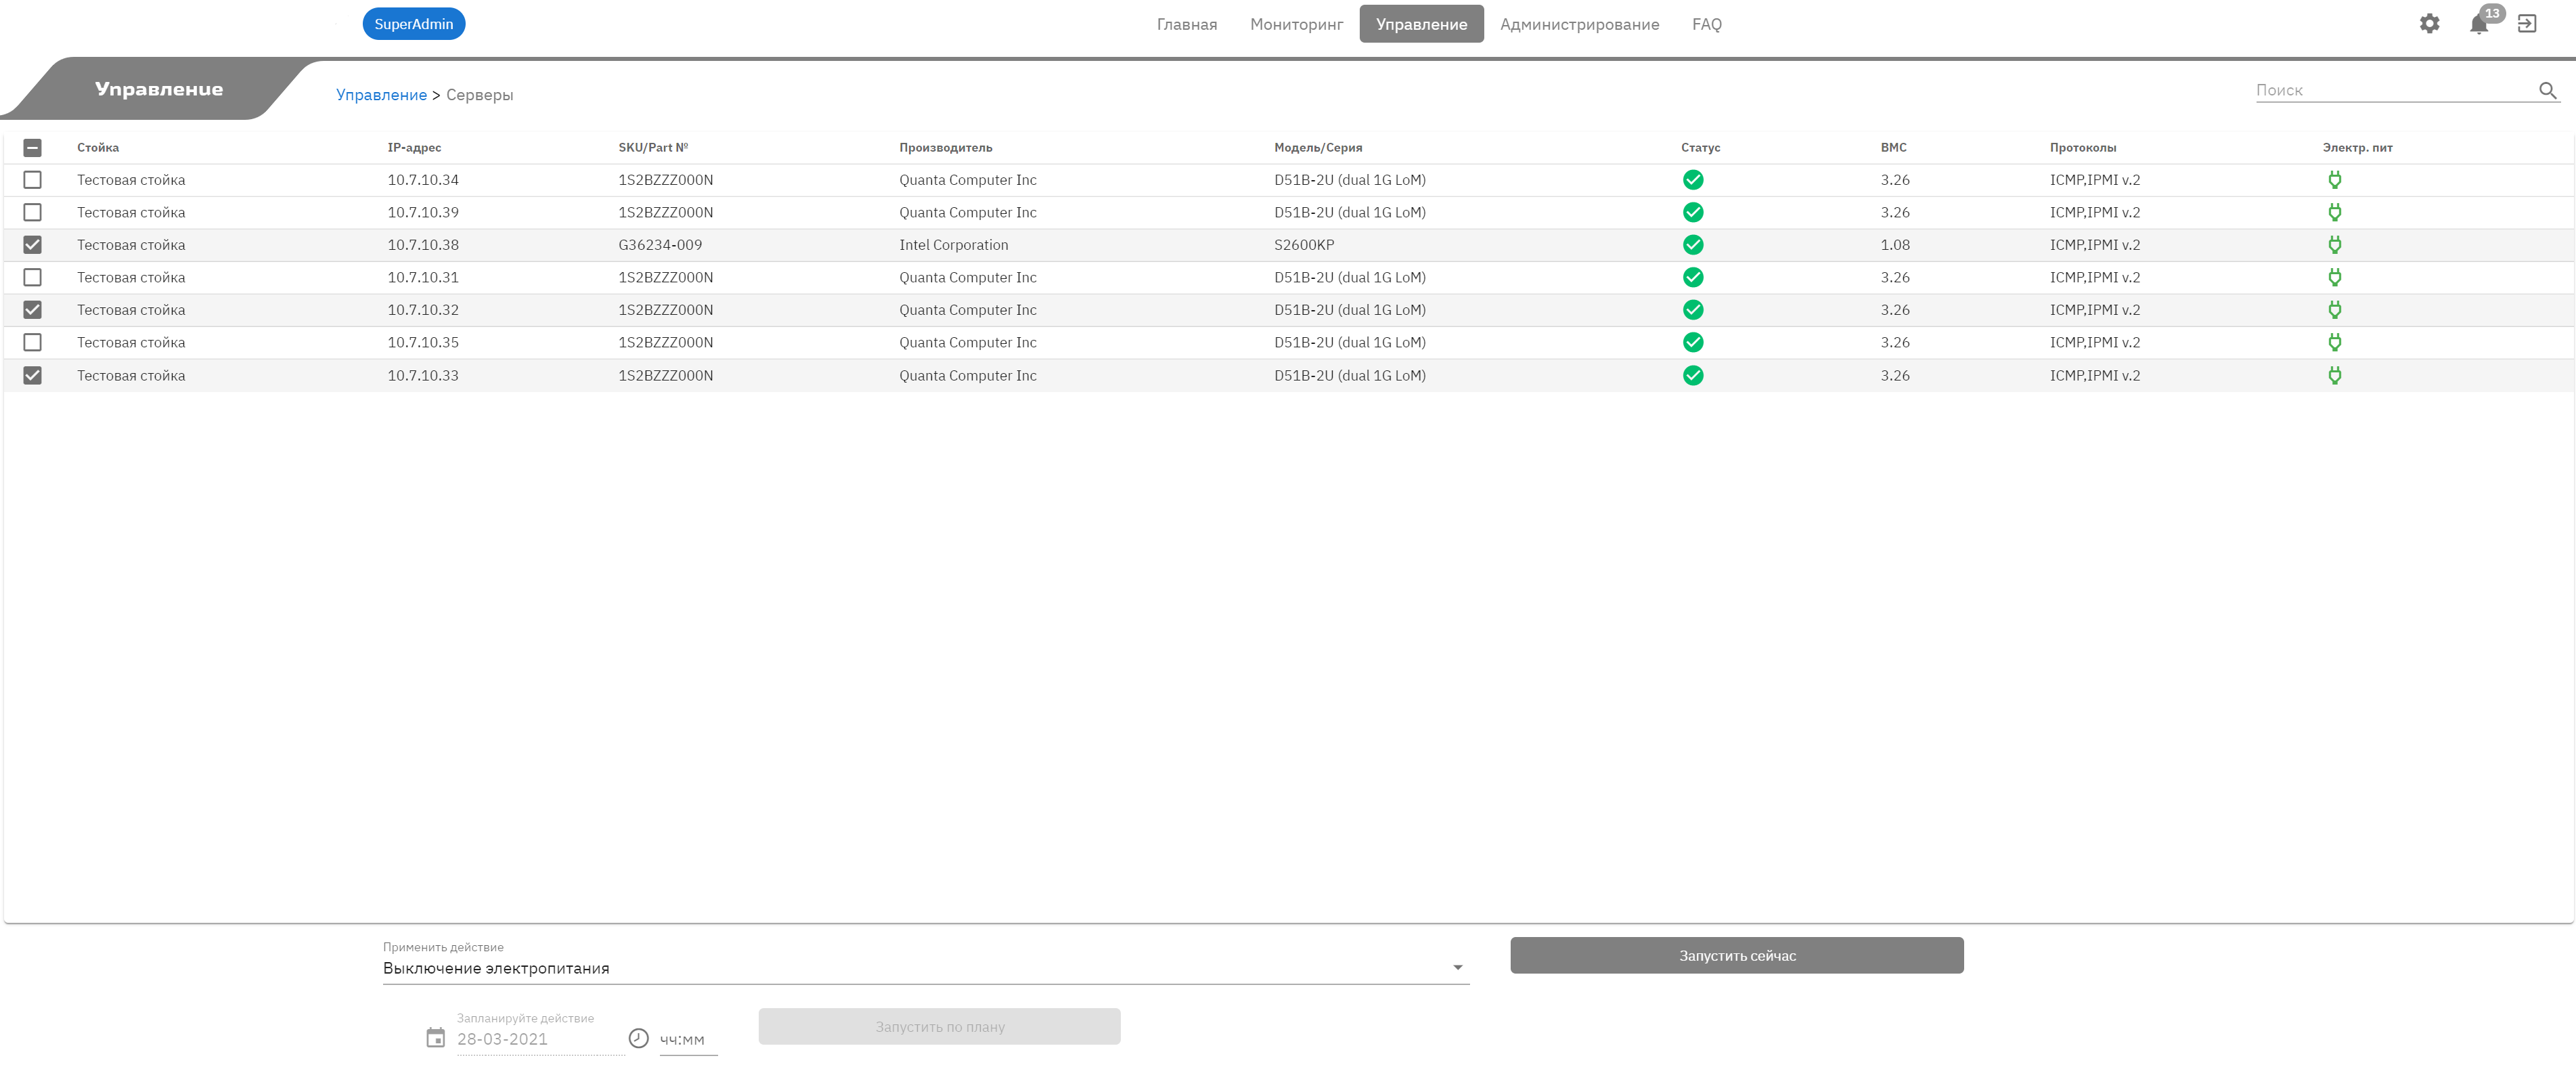Screen dimensions: 2576x1065
Task: Toggle the select-all checkbox in the table header
Action: 32,148
